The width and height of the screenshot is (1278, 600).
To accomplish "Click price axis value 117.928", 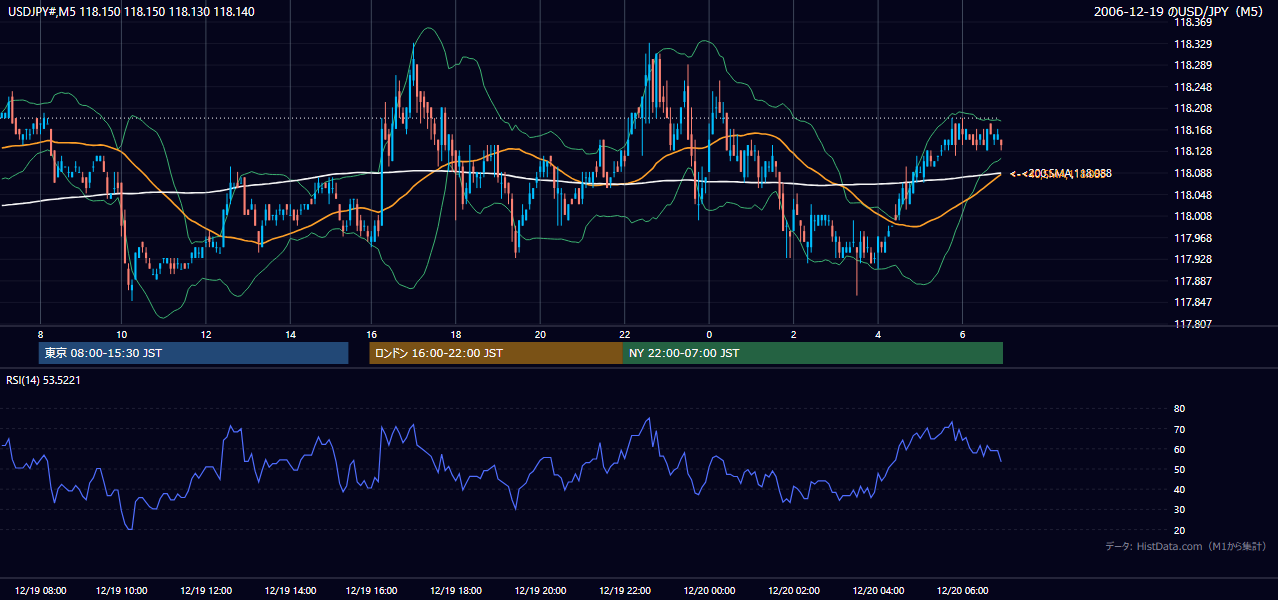I will click(x=1193, y=259).
